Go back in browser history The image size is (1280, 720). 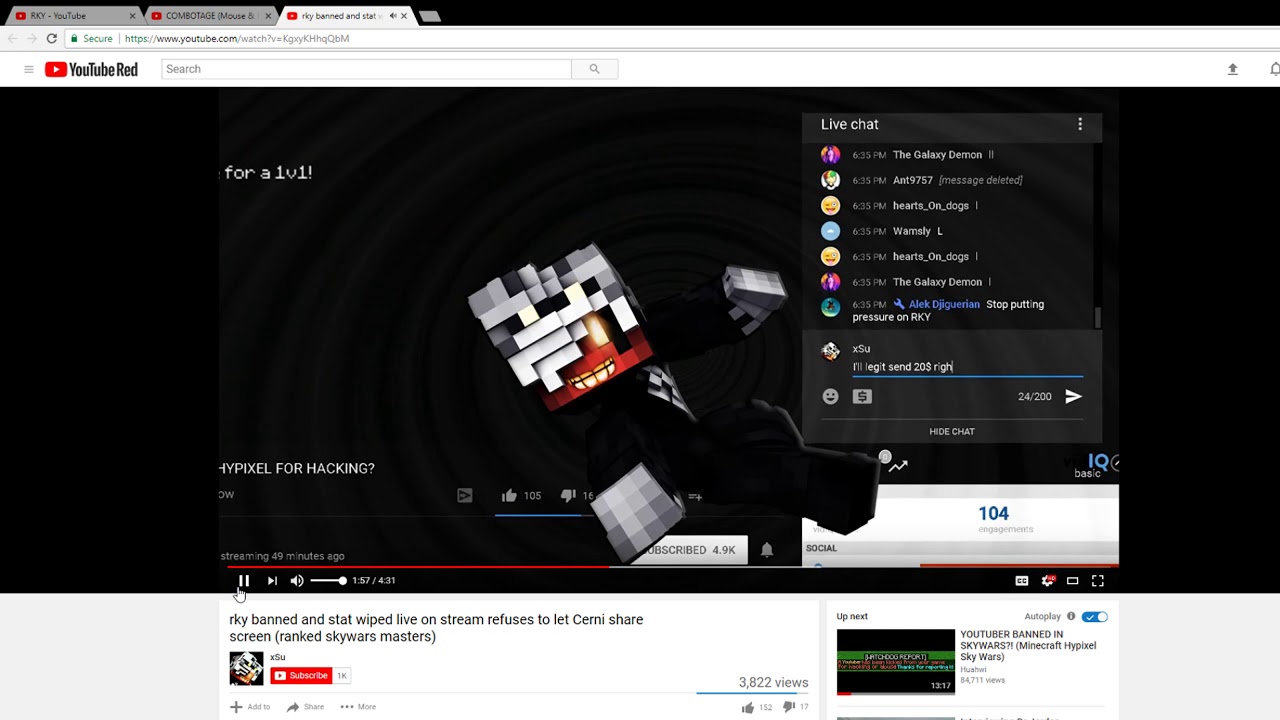[x=12, y=38]
